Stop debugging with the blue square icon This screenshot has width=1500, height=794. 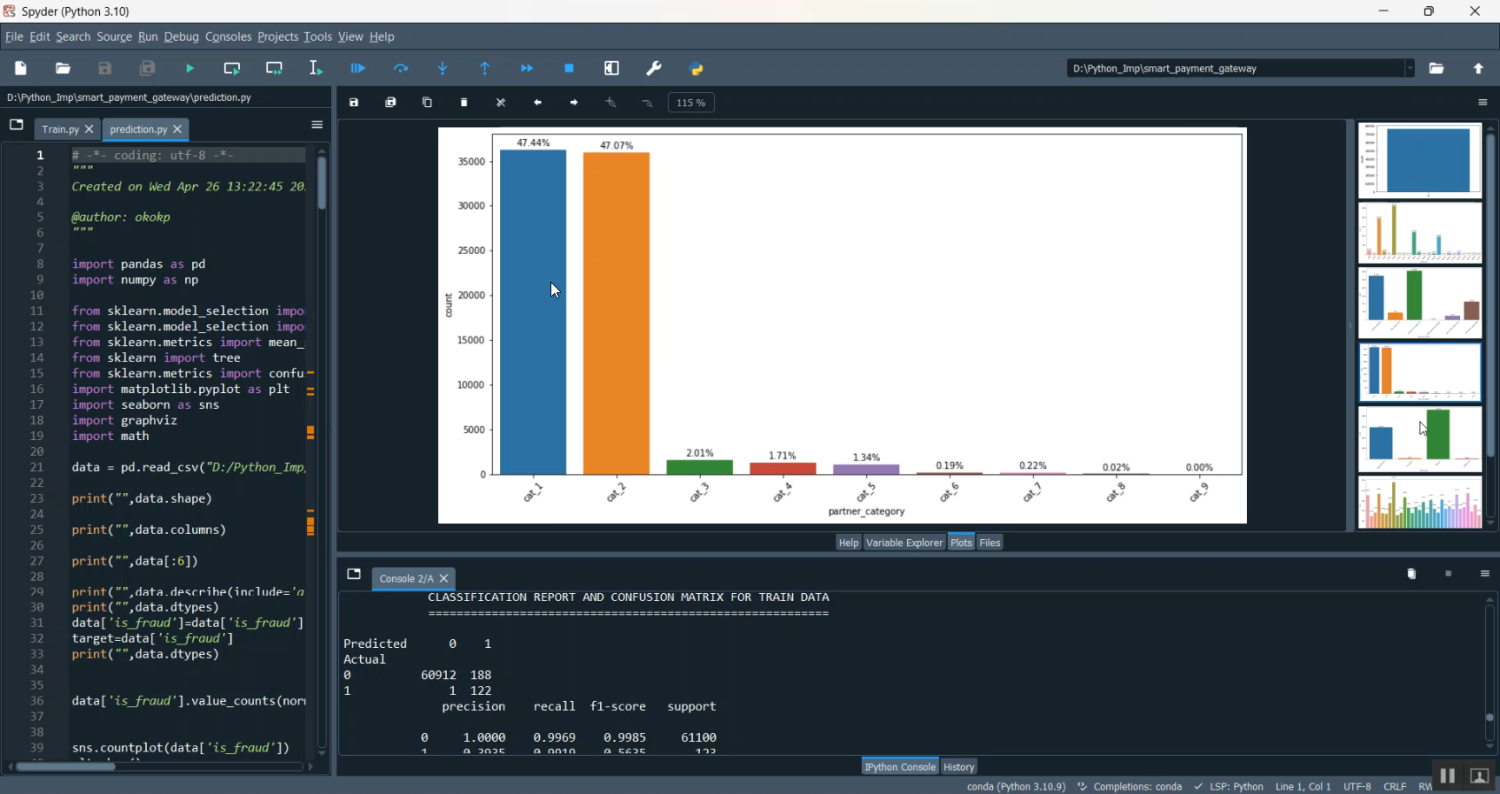click(x=569, y=68)
